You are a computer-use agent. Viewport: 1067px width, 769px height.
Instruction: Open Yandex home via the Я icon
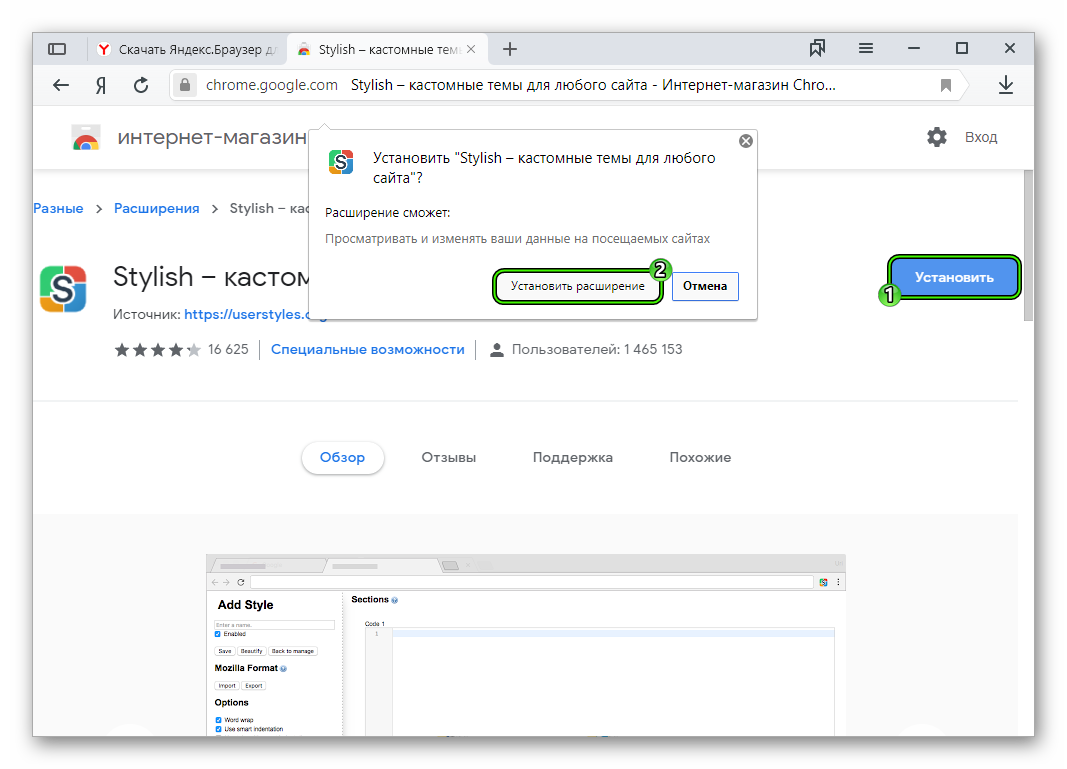point(101,85)
